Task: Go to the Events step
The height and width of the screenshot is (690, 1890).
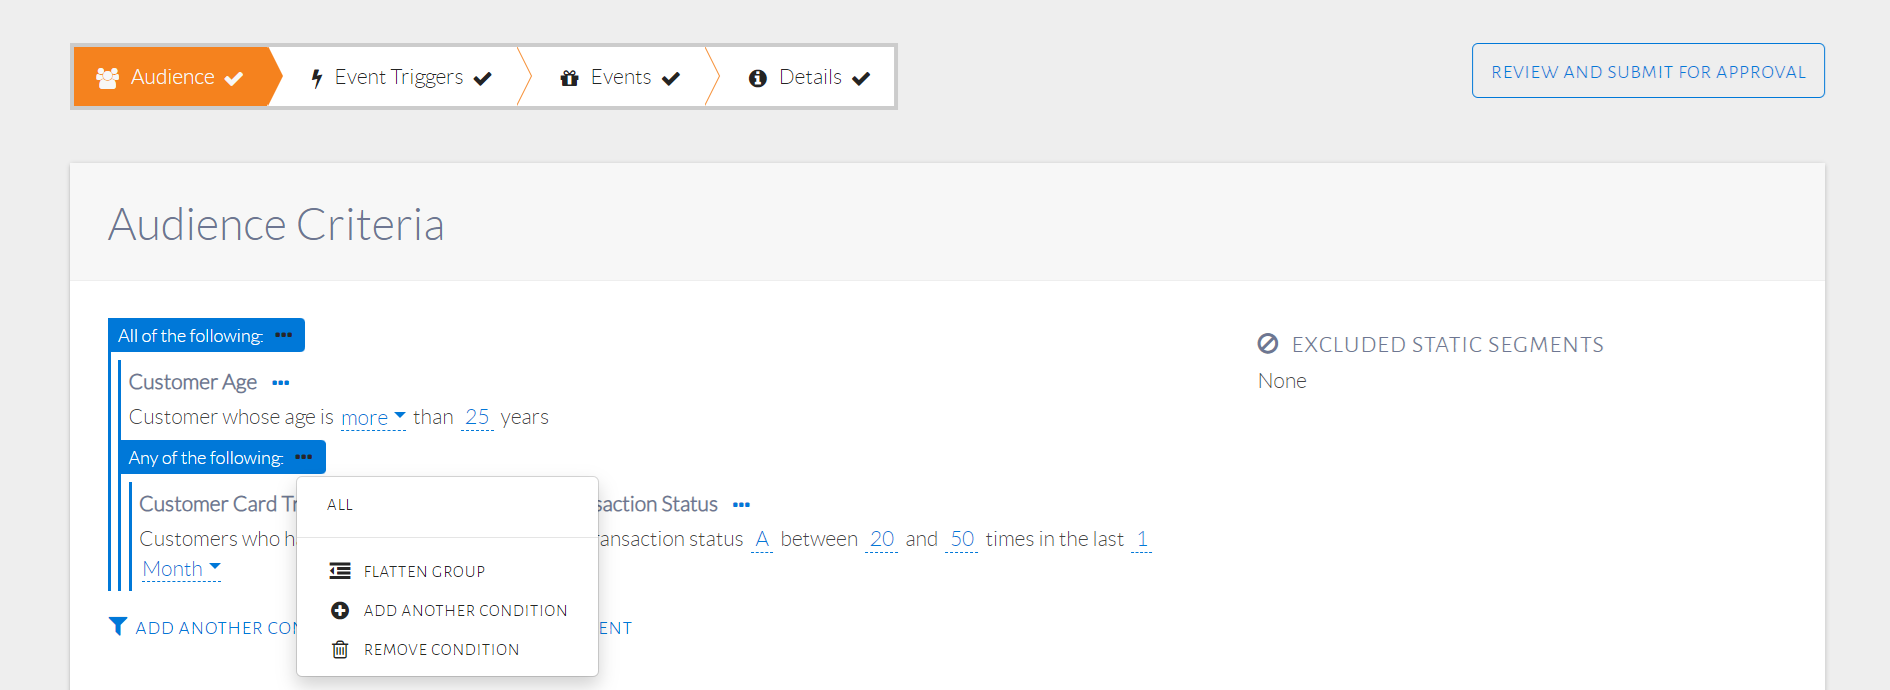Action: click(620, 77)
